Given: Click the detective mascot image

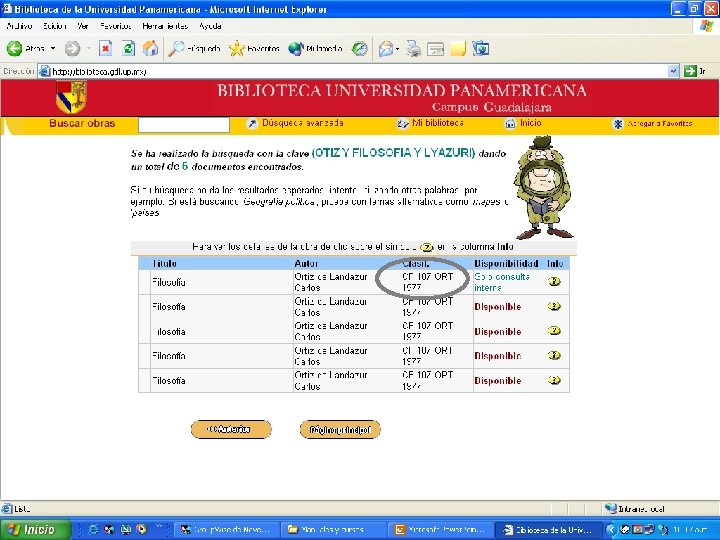Looking at the screenshot, I should [543, 187].
